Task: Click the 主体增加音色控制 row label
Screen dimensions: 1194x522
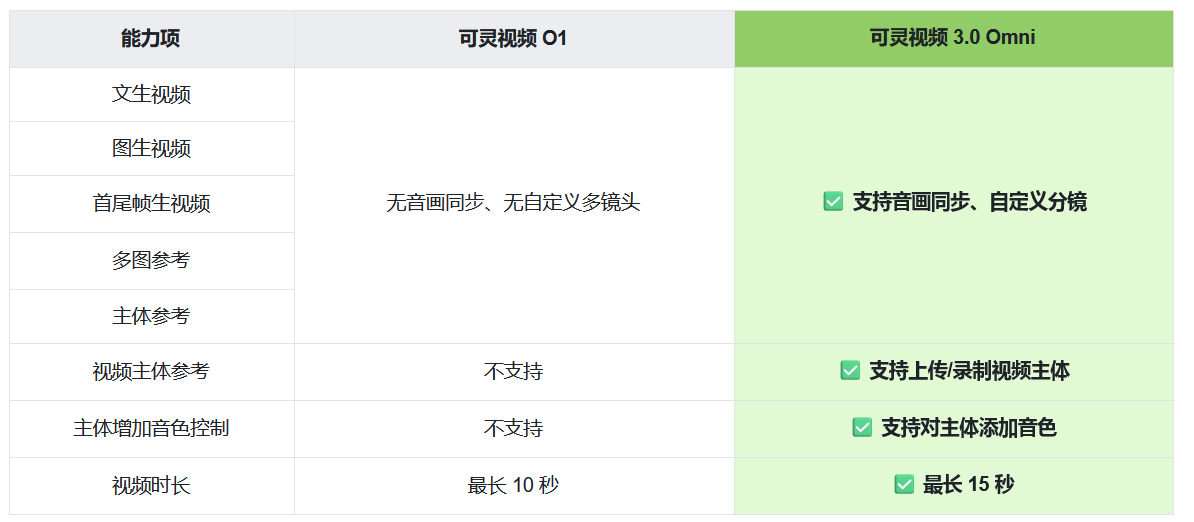Action: pyautogui.click(x=151, y=428)
